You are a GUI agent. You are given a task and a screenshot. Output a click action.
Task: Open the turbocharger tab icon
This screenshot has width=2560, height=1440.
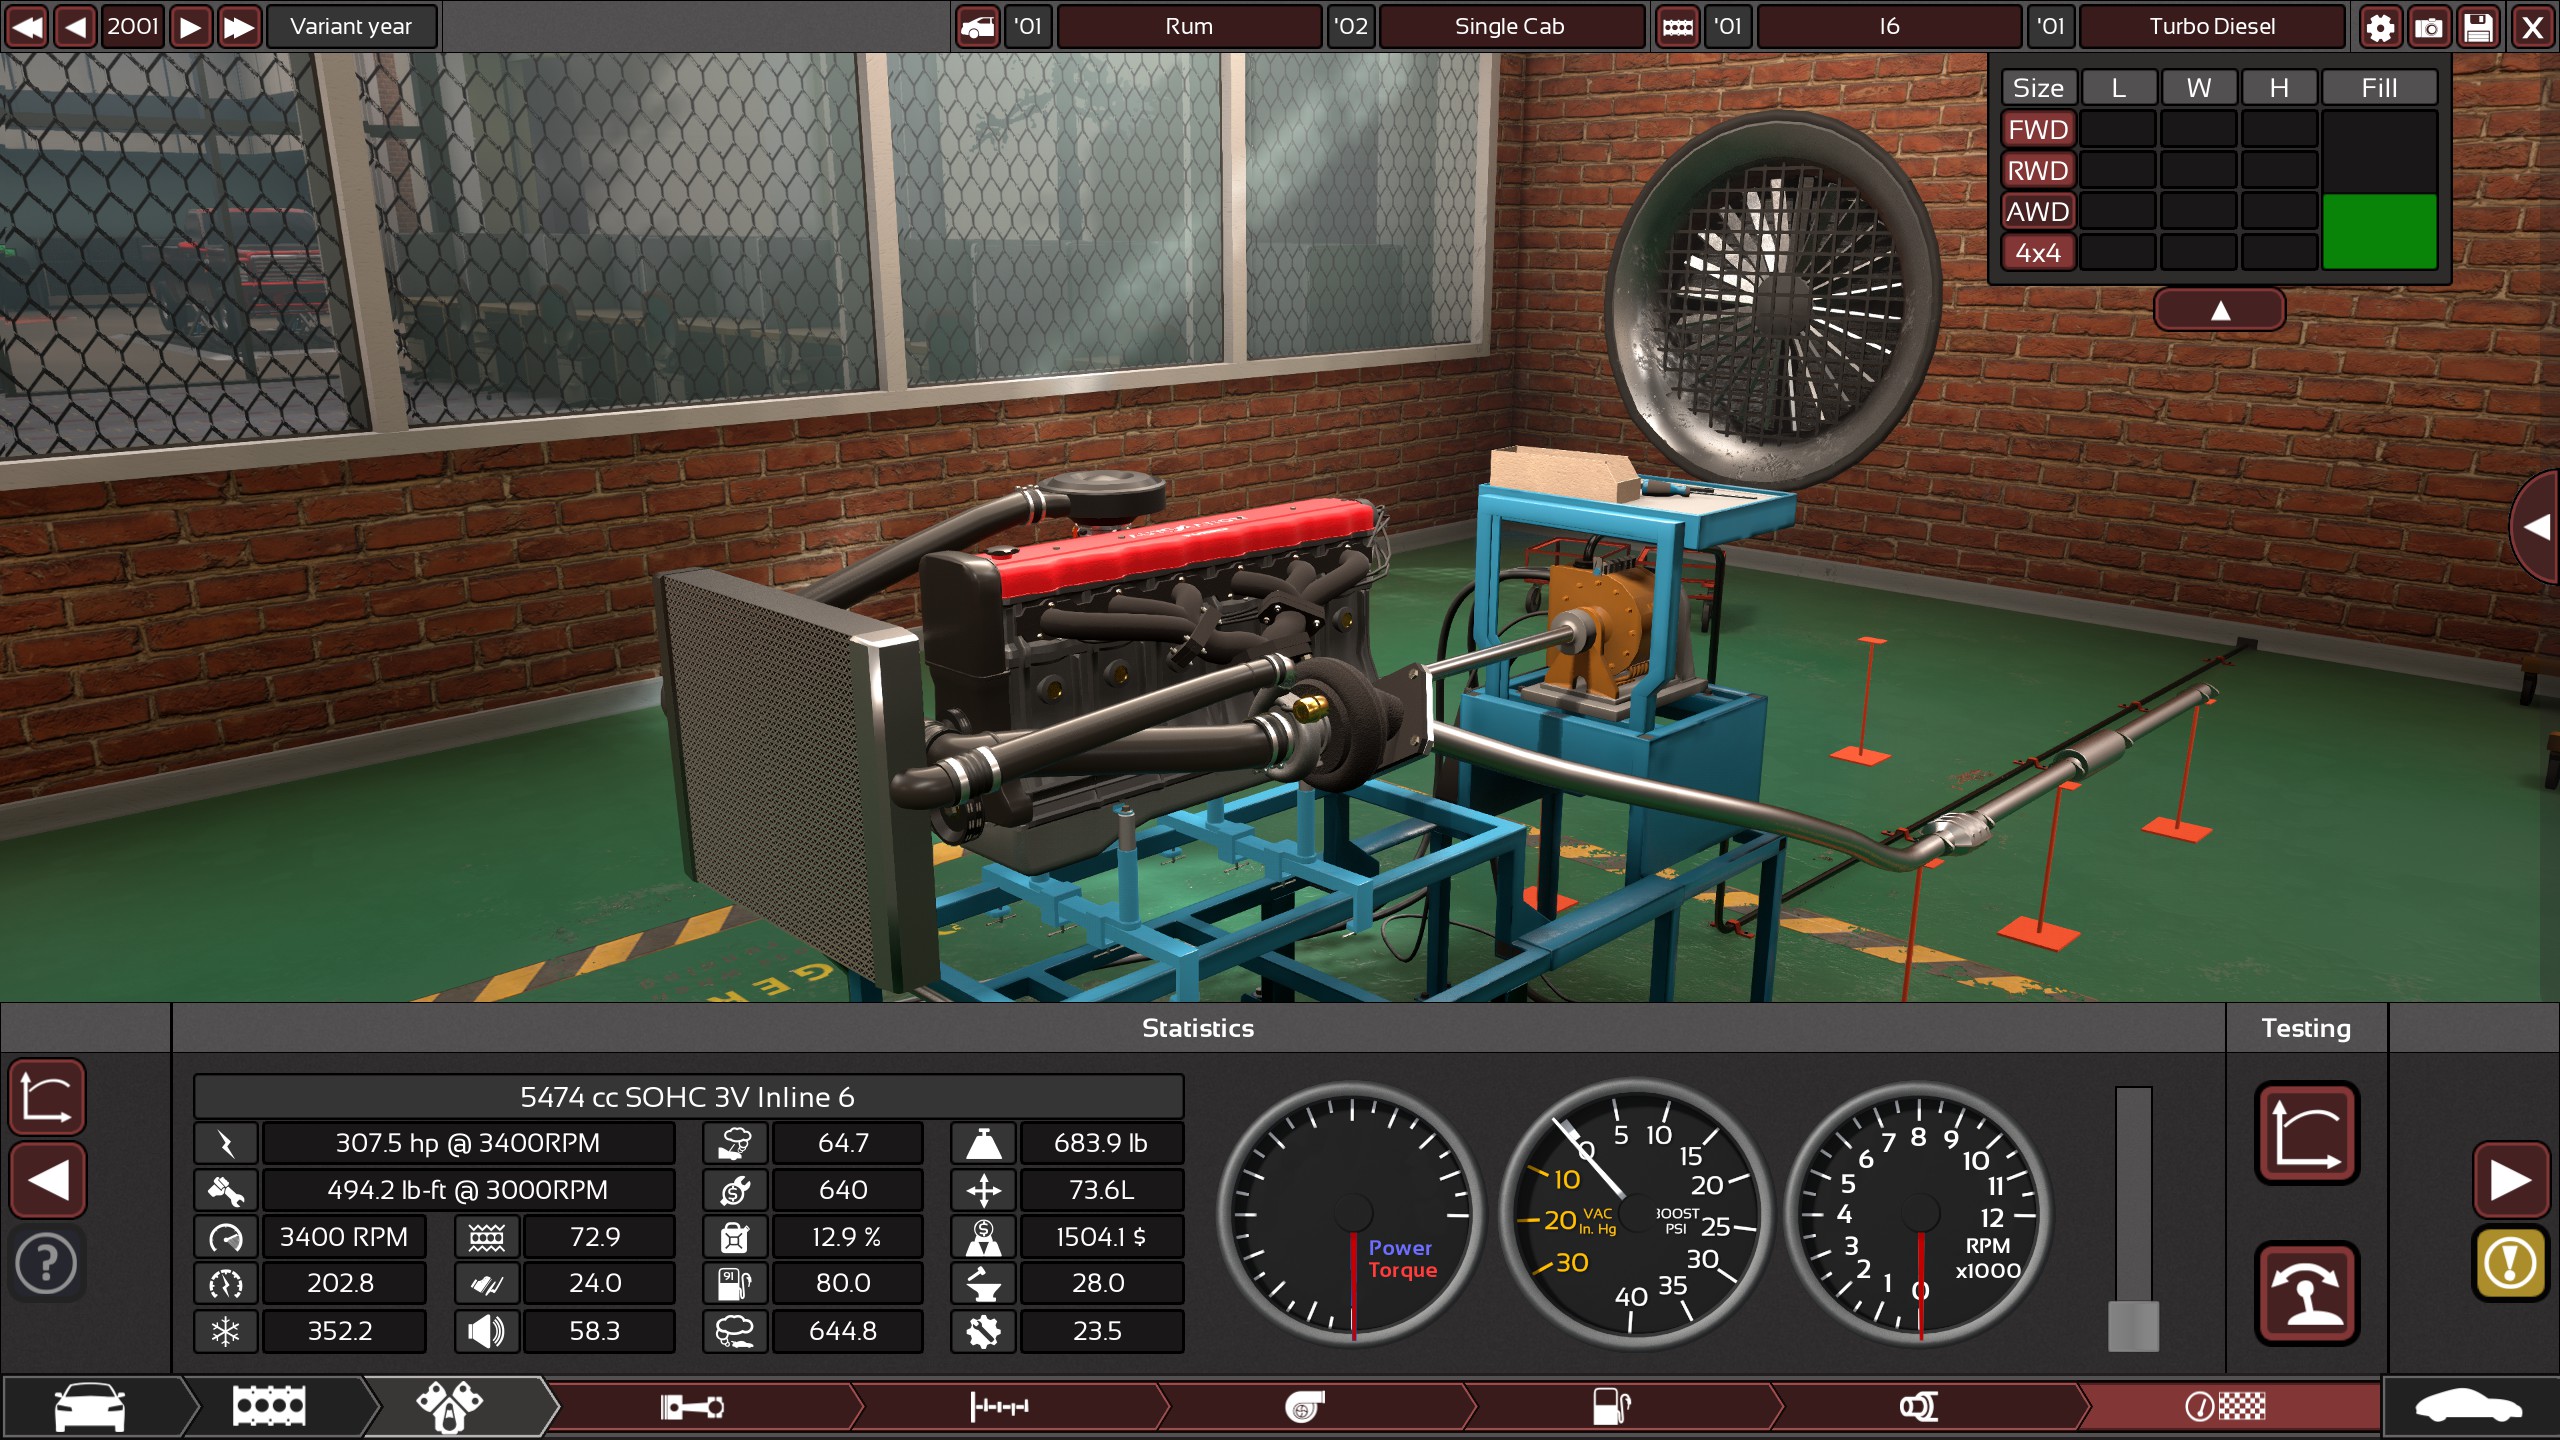click(x=1305, y=1407)
